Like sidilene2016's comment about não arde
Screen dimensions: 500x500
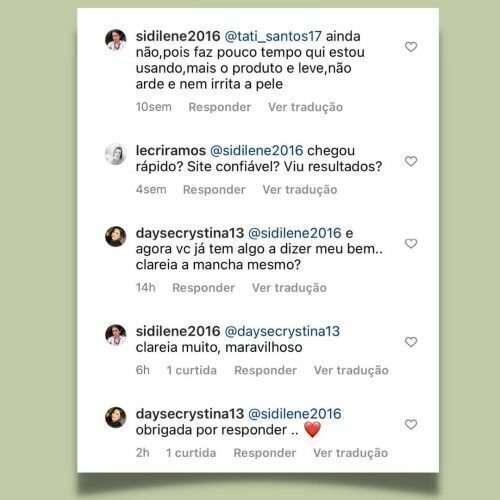tap(411, 47)
